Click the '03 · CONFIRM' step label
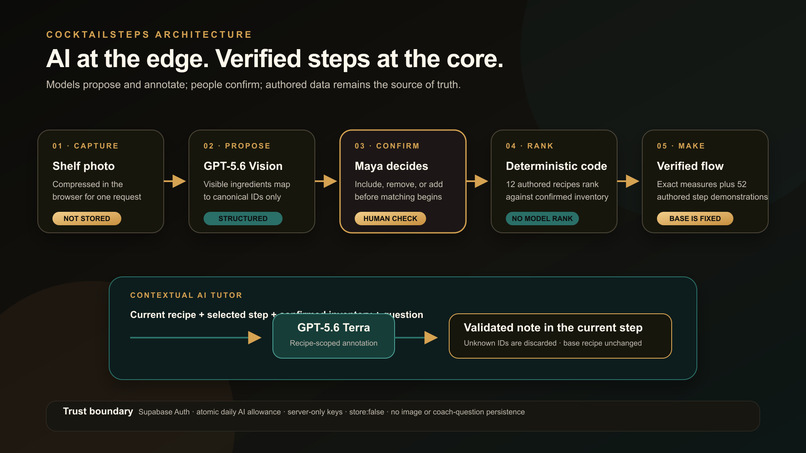Image resolution: width=806 pixels, height=453 pixels. [x=387, y=146]
